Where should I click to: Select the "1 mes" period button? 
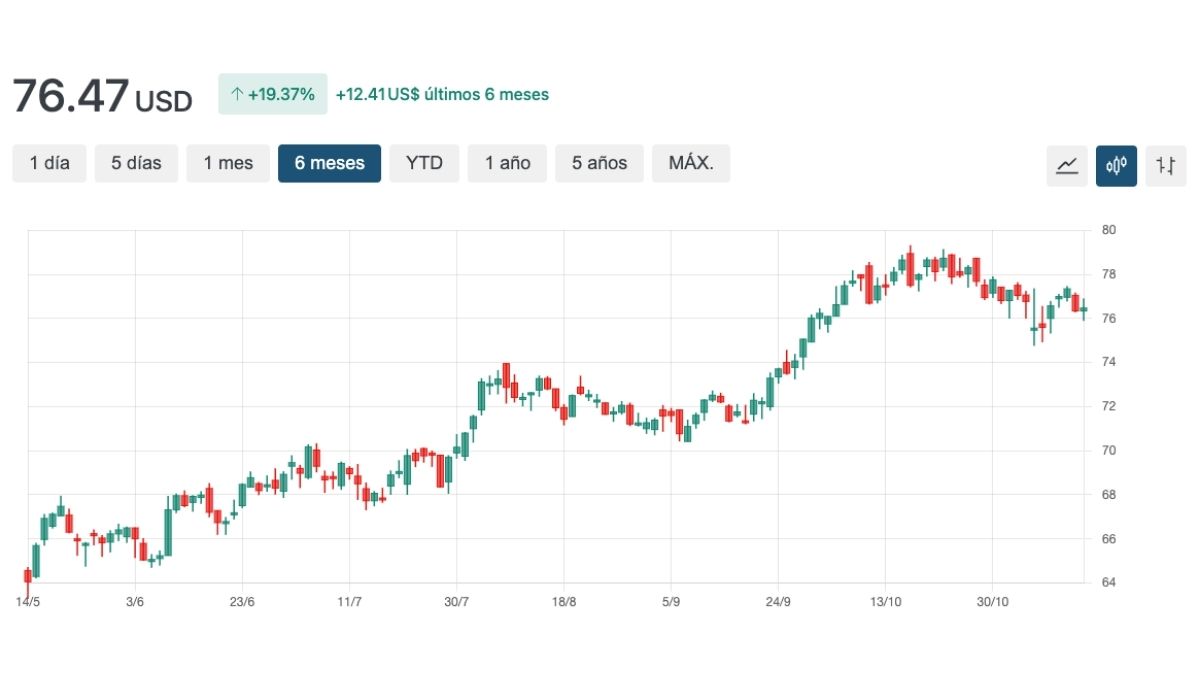click(x=228, y=163)
